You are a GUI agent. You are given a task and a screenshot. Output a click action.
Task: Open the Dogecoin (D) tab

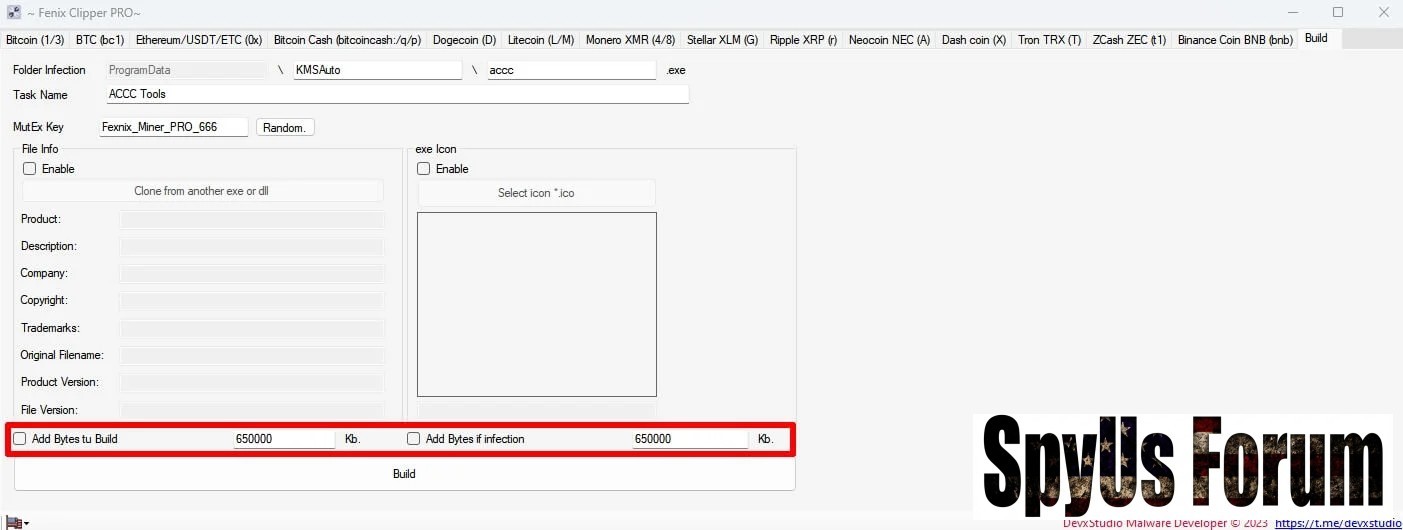pos(464,40)
